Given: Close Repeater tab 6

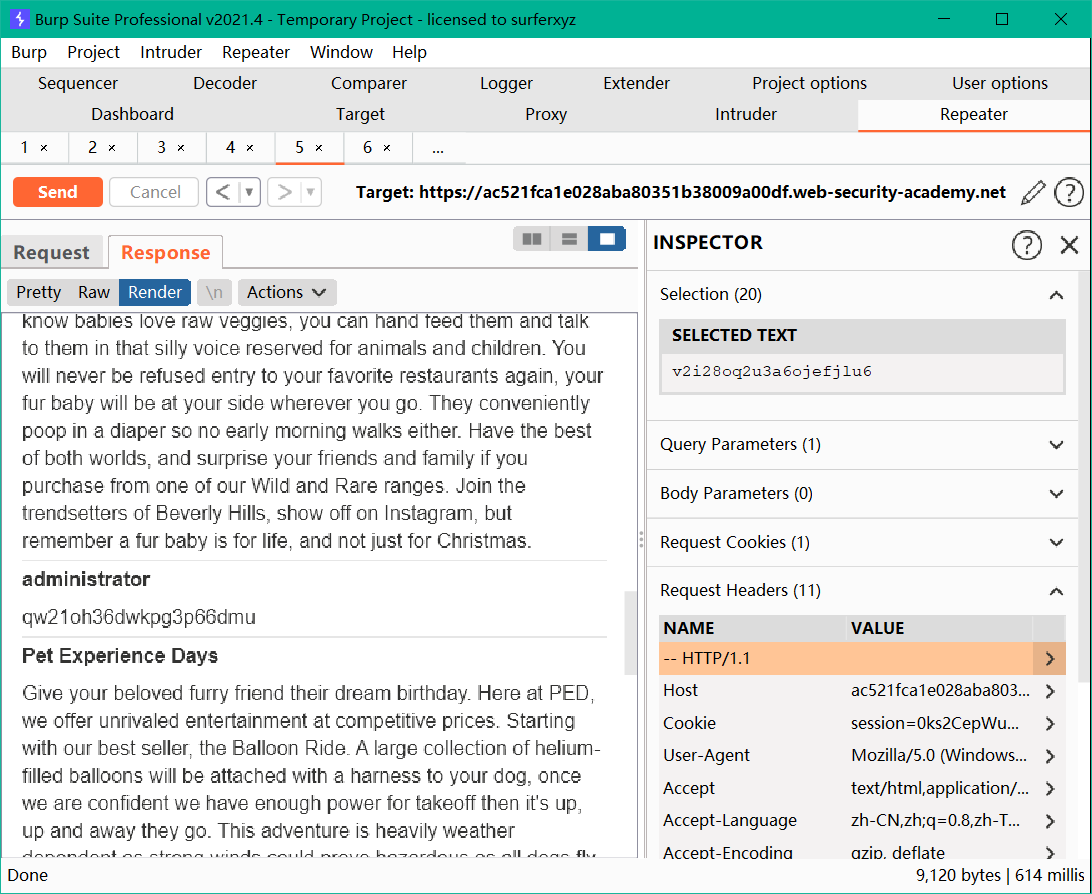Looking at the screenshot, I should tap(387, 148).
